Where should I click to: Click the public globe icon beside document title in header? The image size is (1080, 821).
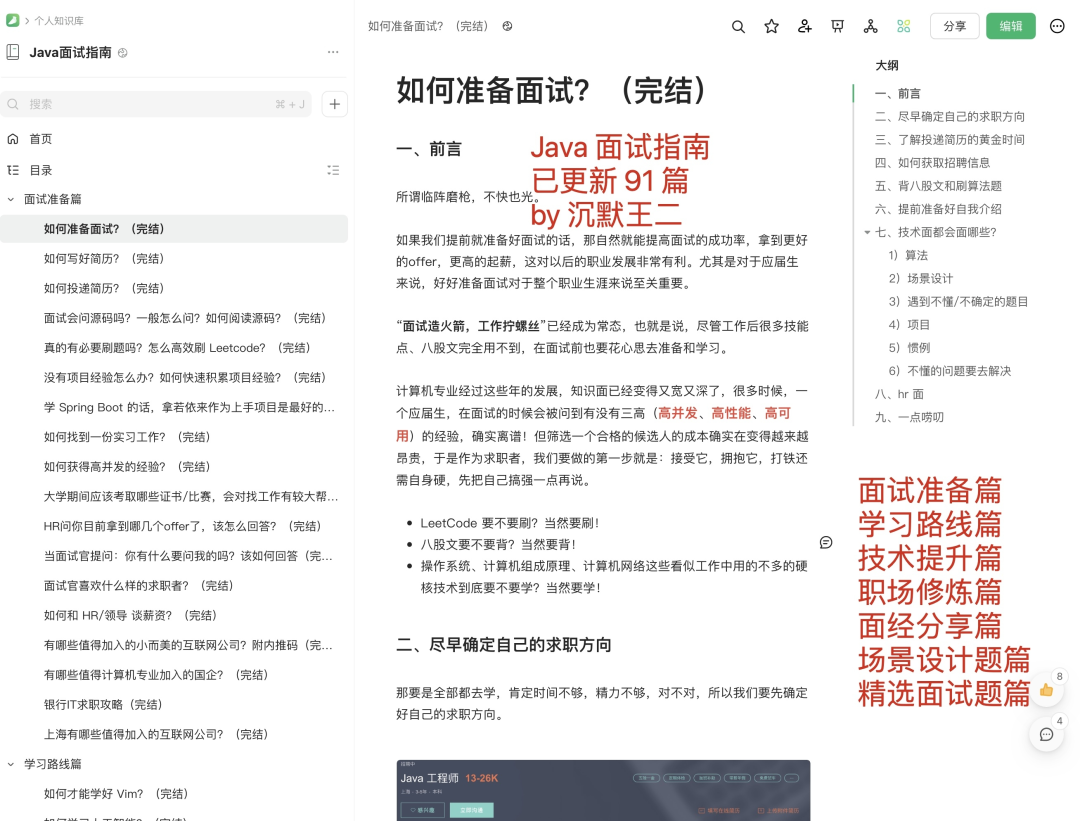click(508, 26)
